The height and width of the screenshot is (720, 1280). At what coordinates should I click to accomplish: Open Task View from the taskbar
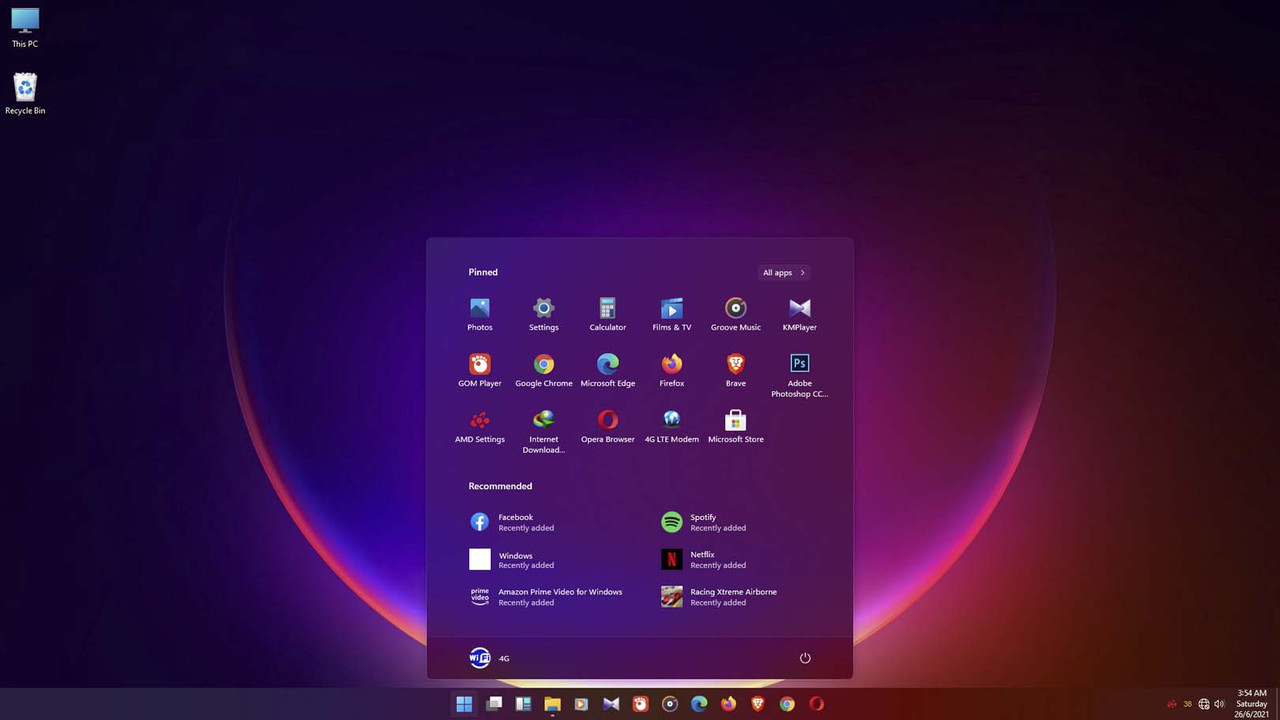[494, 704]
